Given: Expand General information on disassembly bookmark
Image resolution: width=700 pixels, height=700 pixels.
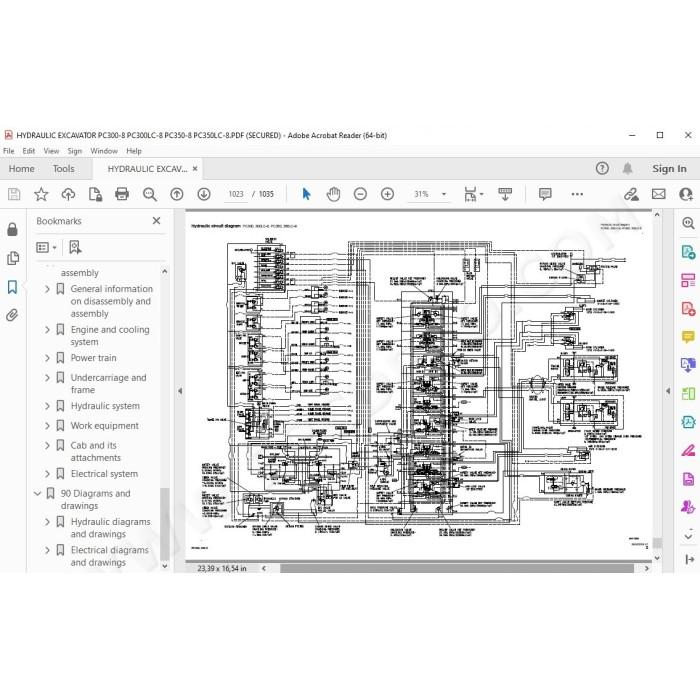Looking at the screenshot, I should (x=47, y=289).
